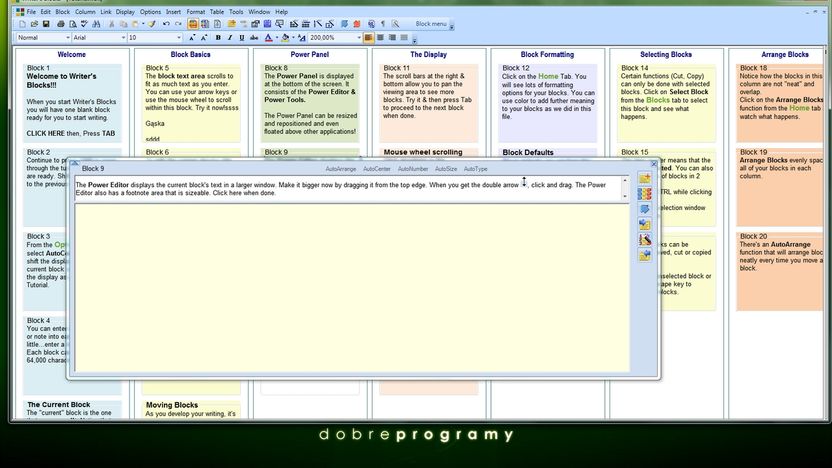This screenshot has height=468, width=832.
Task: Toggle AutoType in the Power Panel
Action: click(x=475, y=169)
